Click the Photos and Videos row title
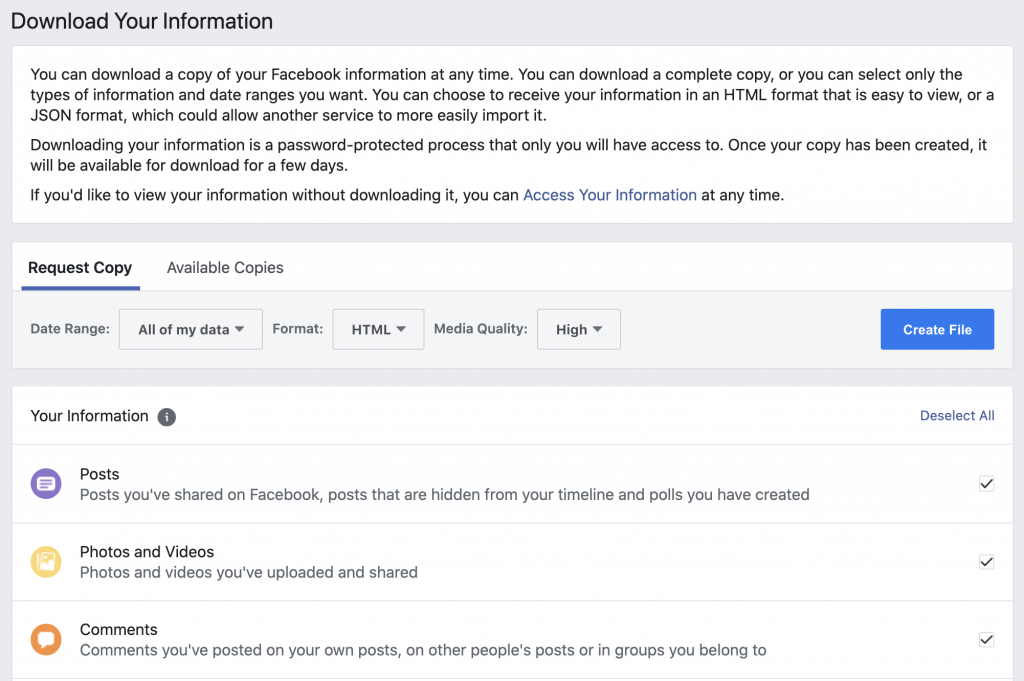 point(147,552)
